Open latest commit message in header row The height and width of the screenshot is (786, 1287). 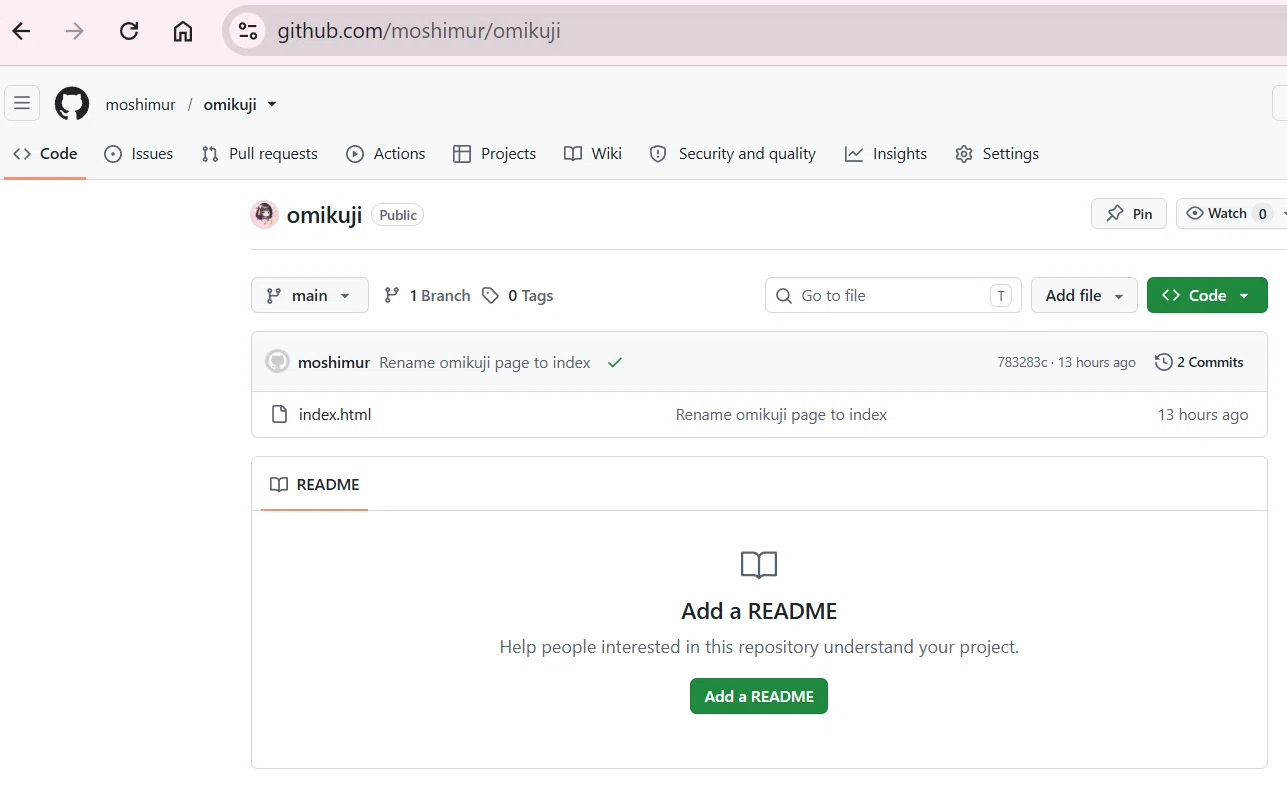coord(485,362)
